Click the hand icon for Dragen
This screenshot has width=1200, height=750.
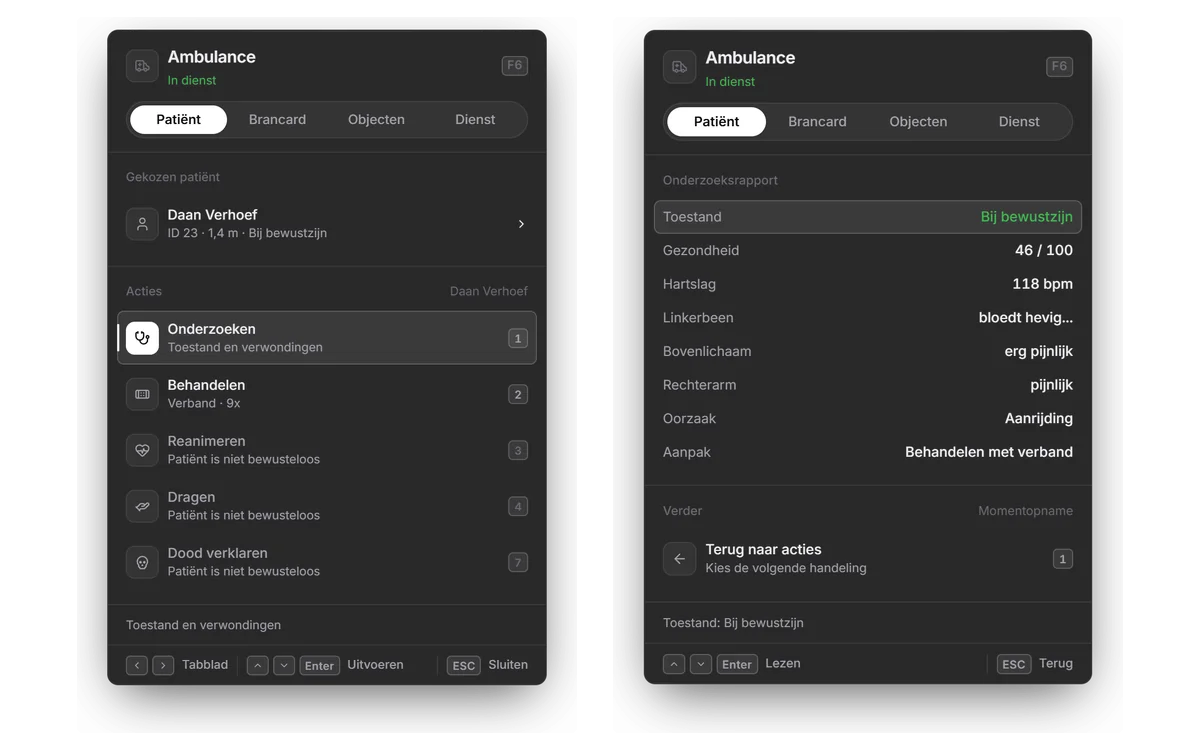142,506
